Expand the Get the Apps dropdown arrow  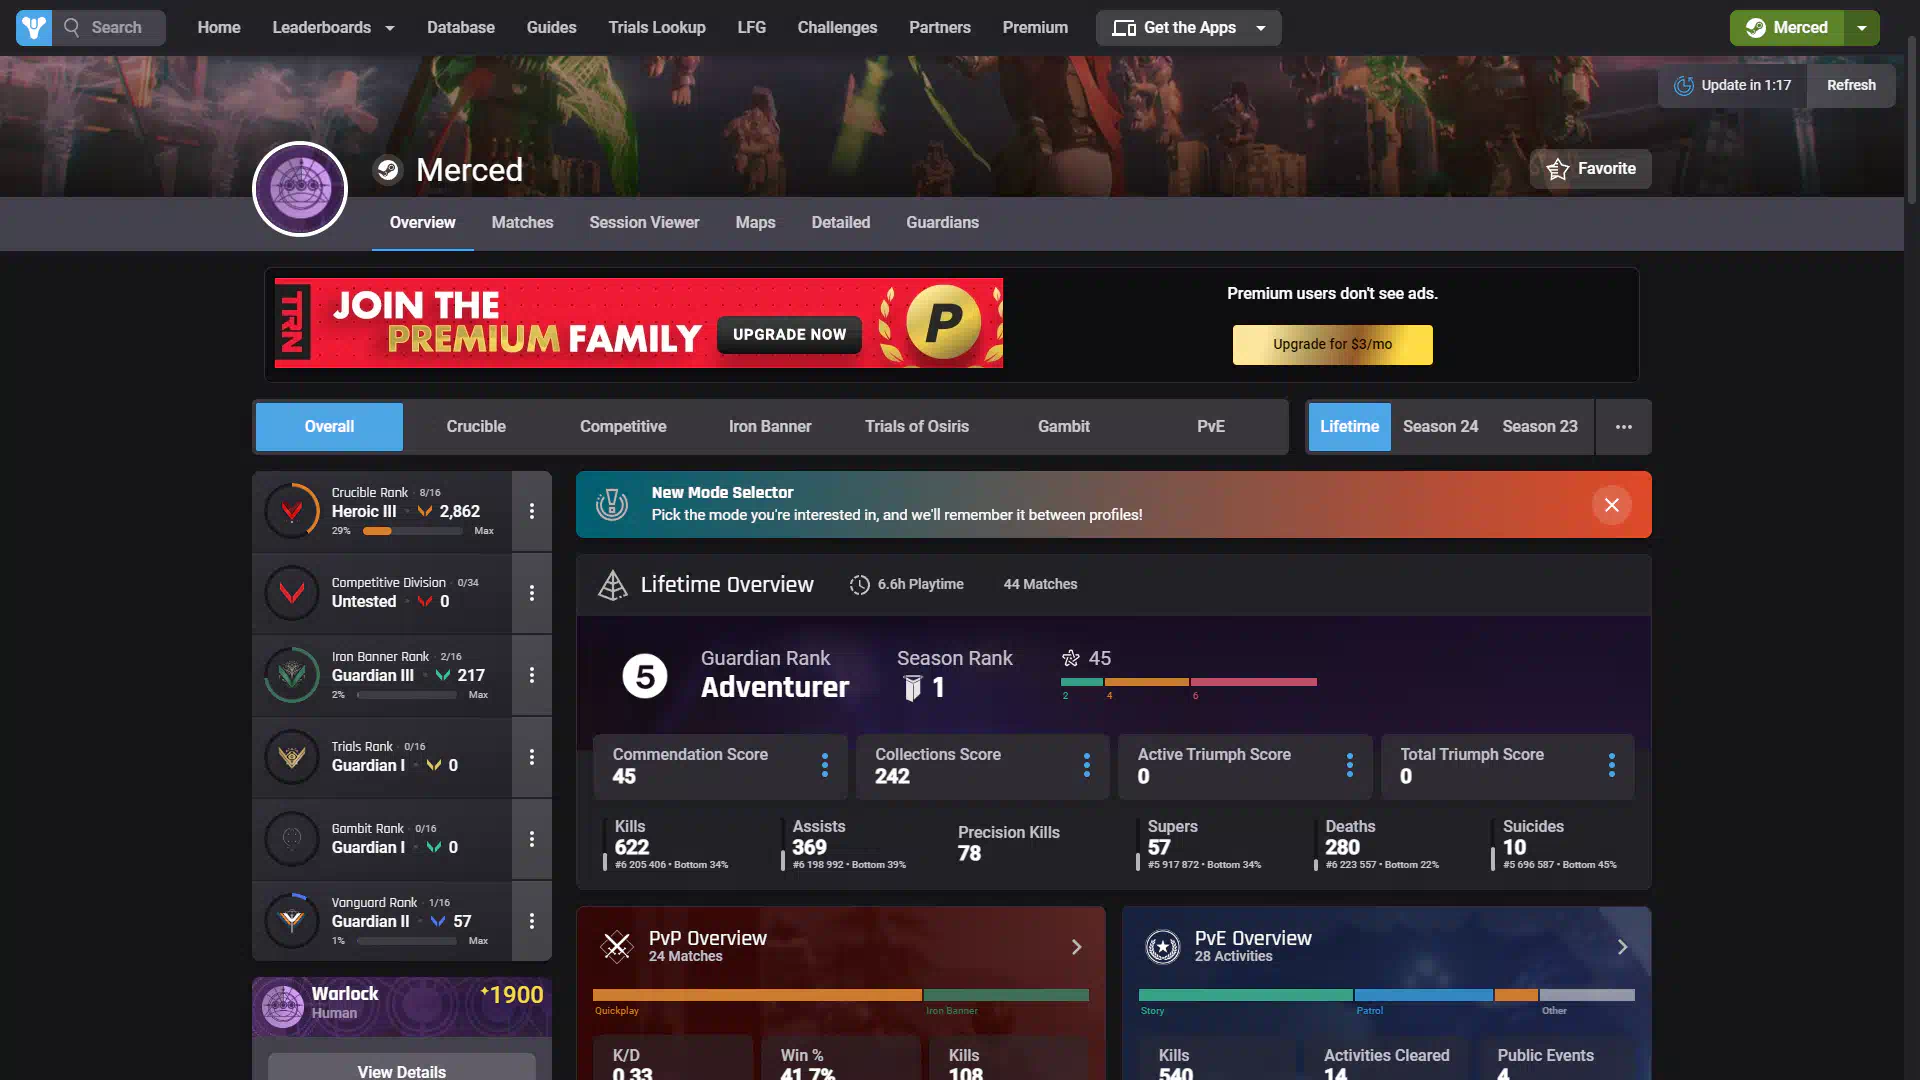[x=1261, y=28]
